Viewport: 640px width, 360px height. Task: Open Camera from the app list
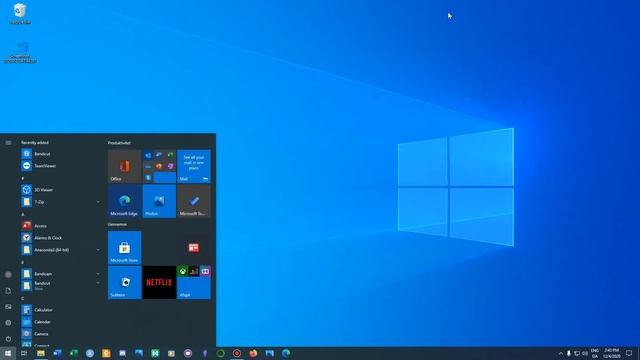coord(61,333)
